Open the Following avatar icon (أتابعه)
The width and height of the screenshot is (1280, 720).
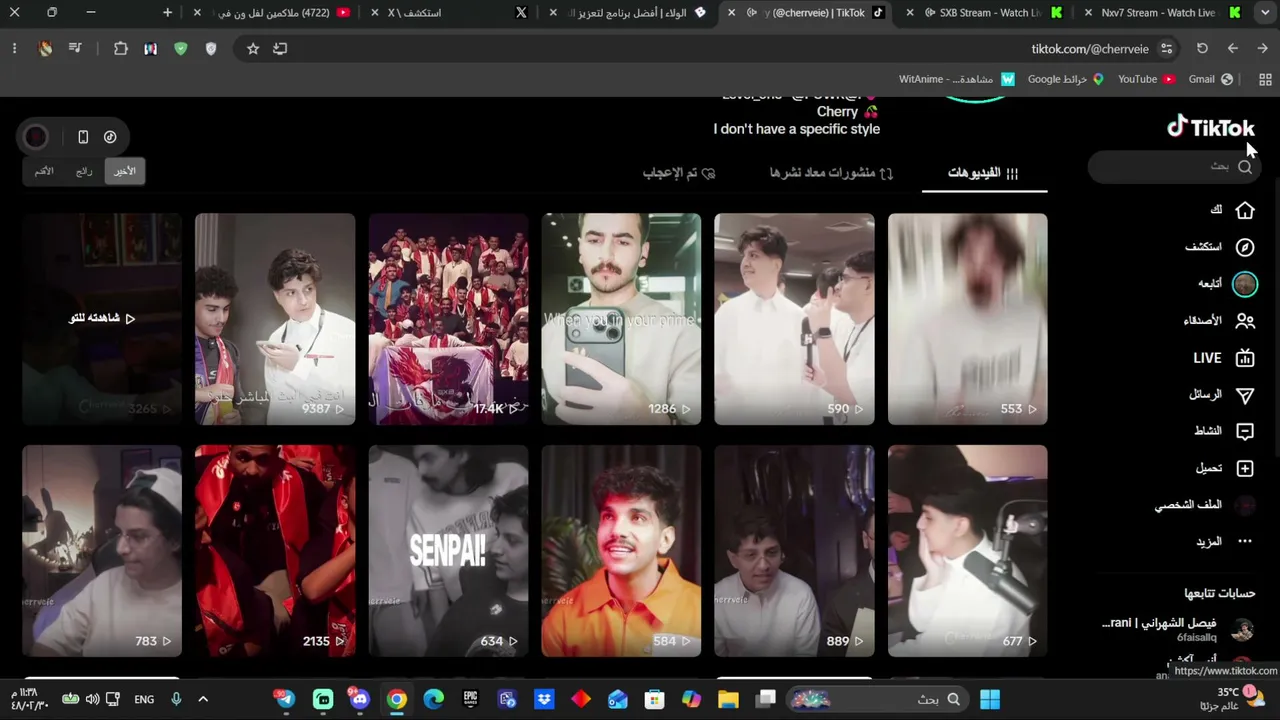[x=1245, y=284]
